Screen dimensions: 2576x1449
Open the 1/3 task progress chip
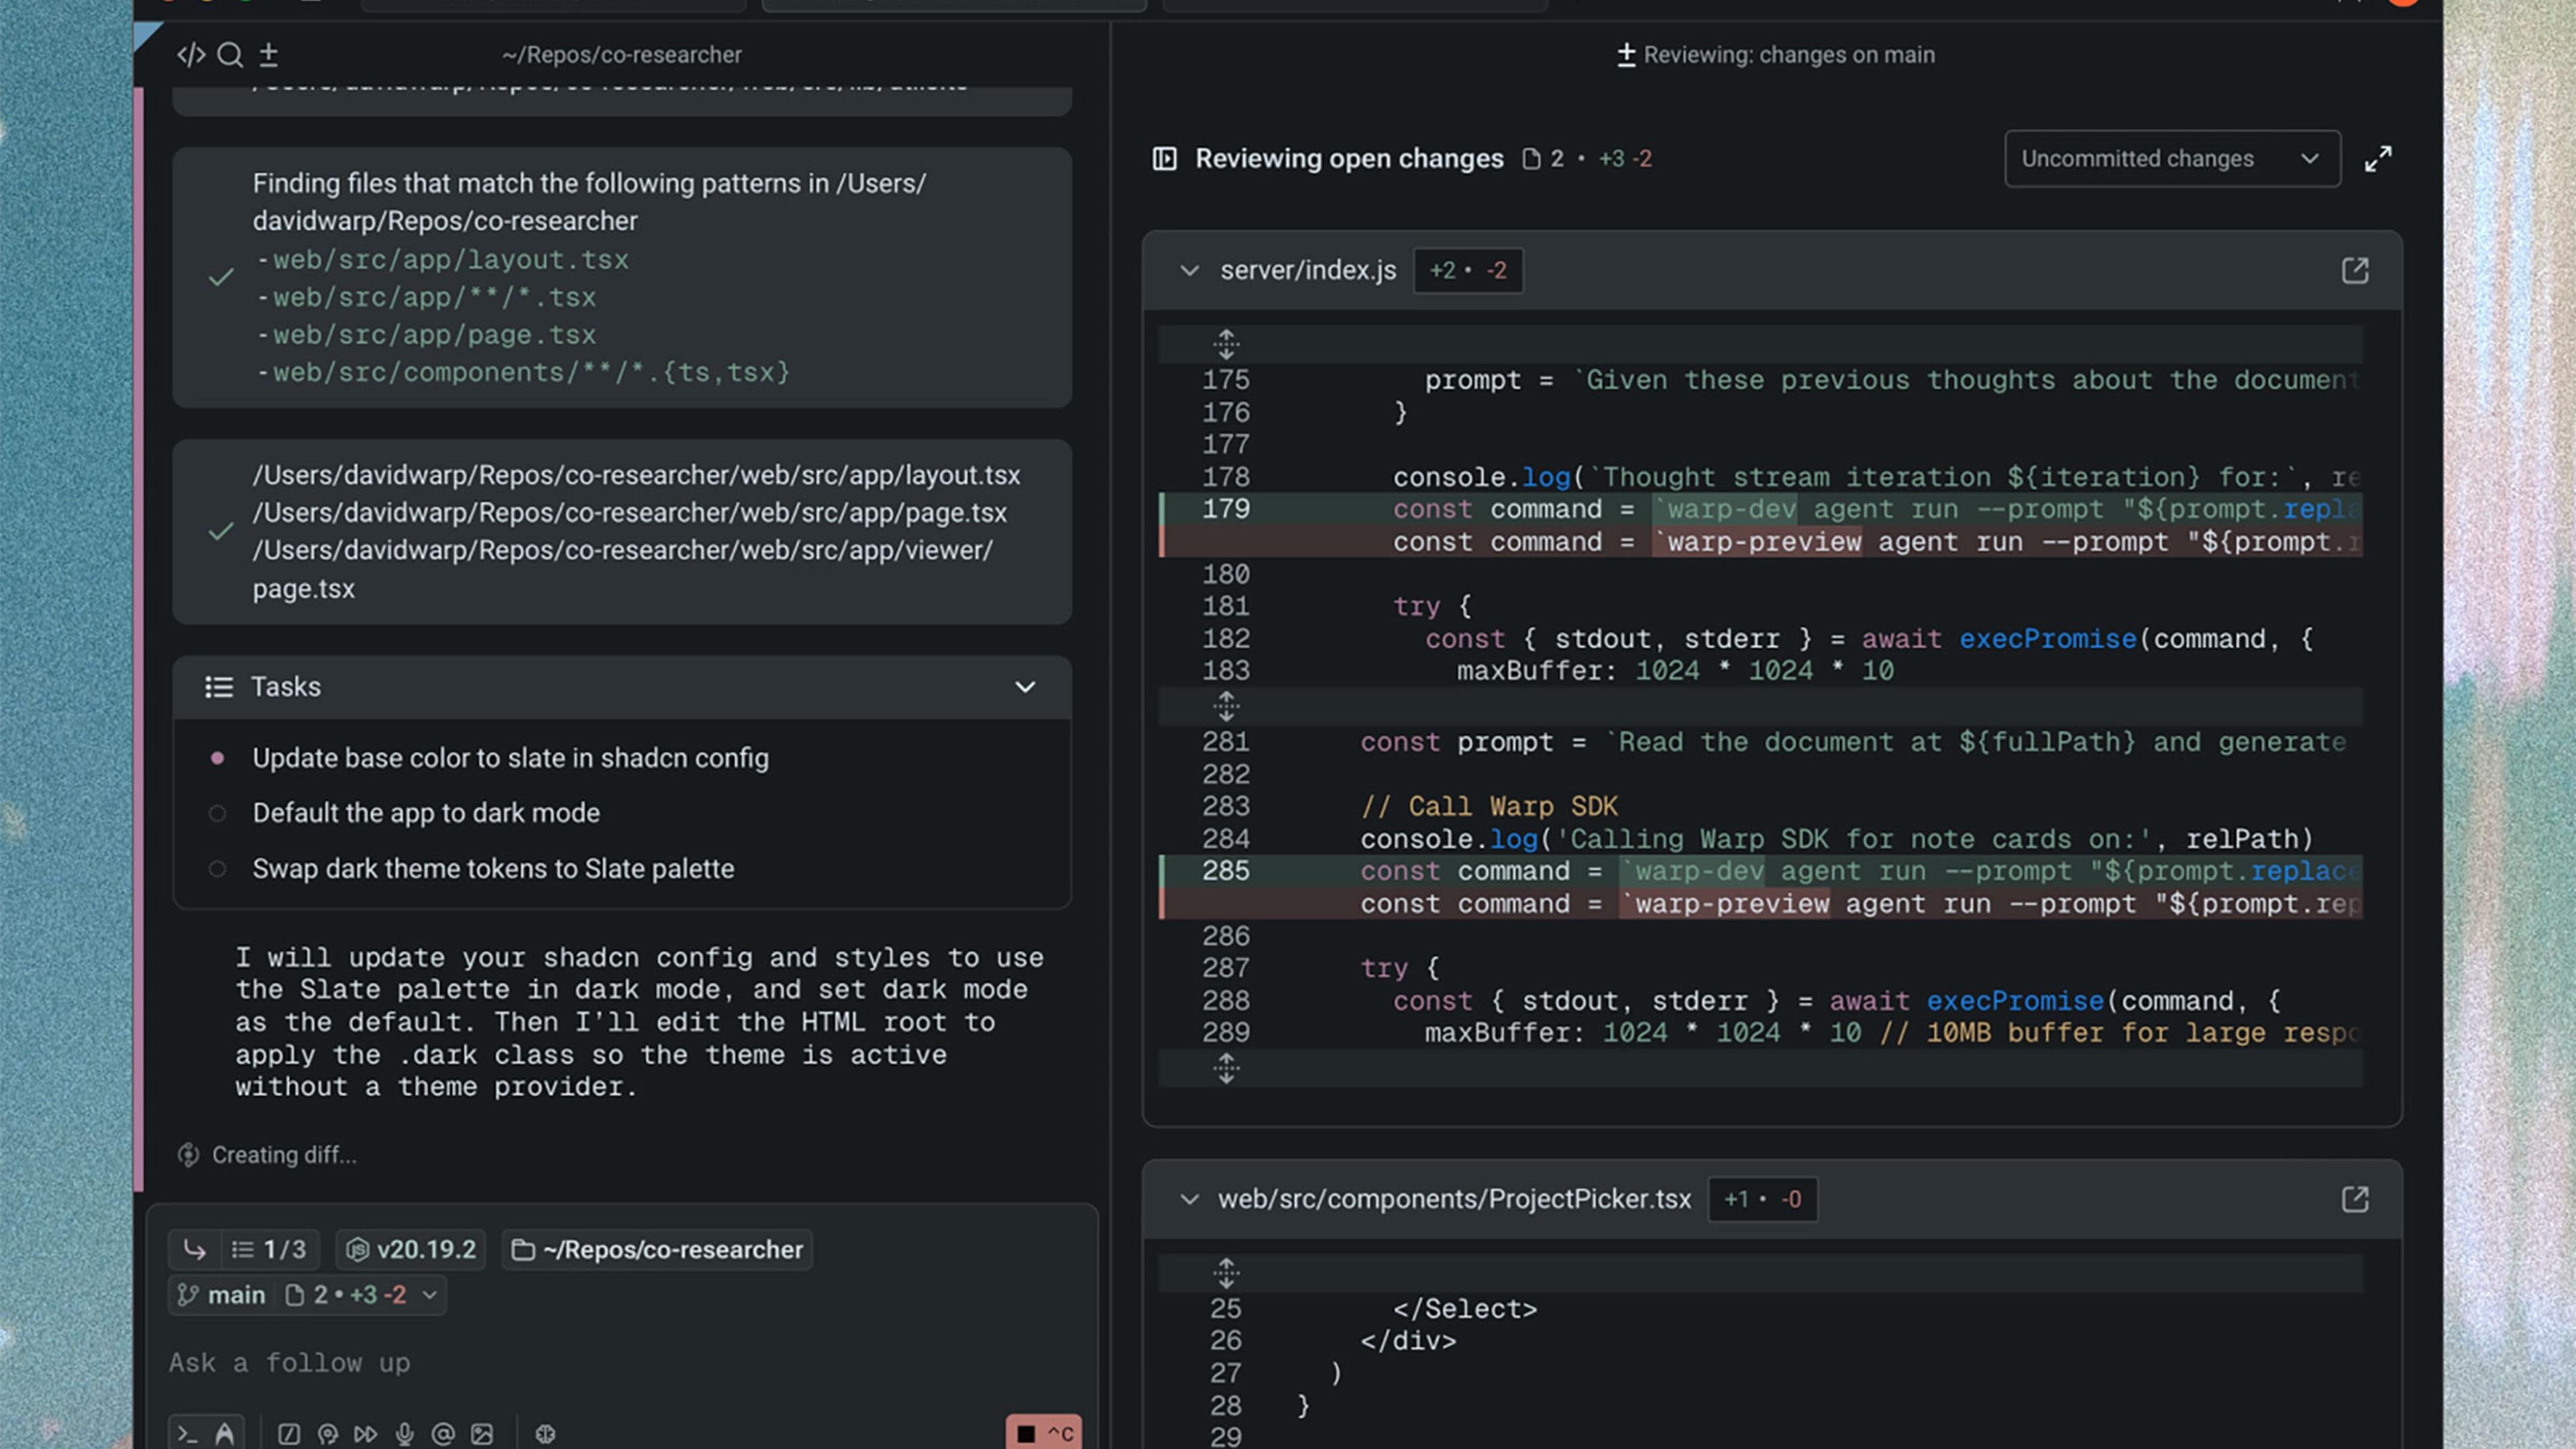[268, 1250]
